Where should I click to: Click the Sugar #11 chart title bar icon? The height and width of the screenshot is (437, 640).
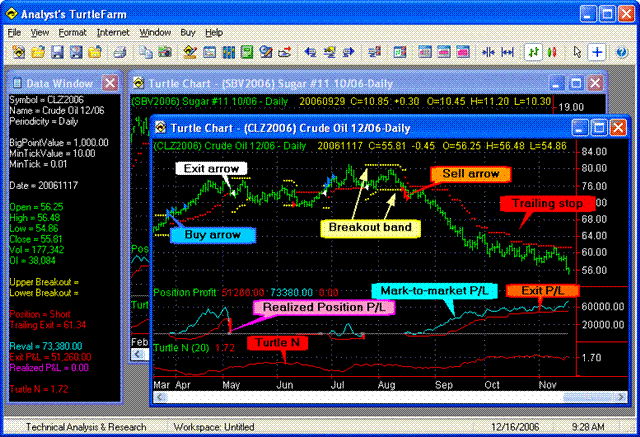point(138,84)
